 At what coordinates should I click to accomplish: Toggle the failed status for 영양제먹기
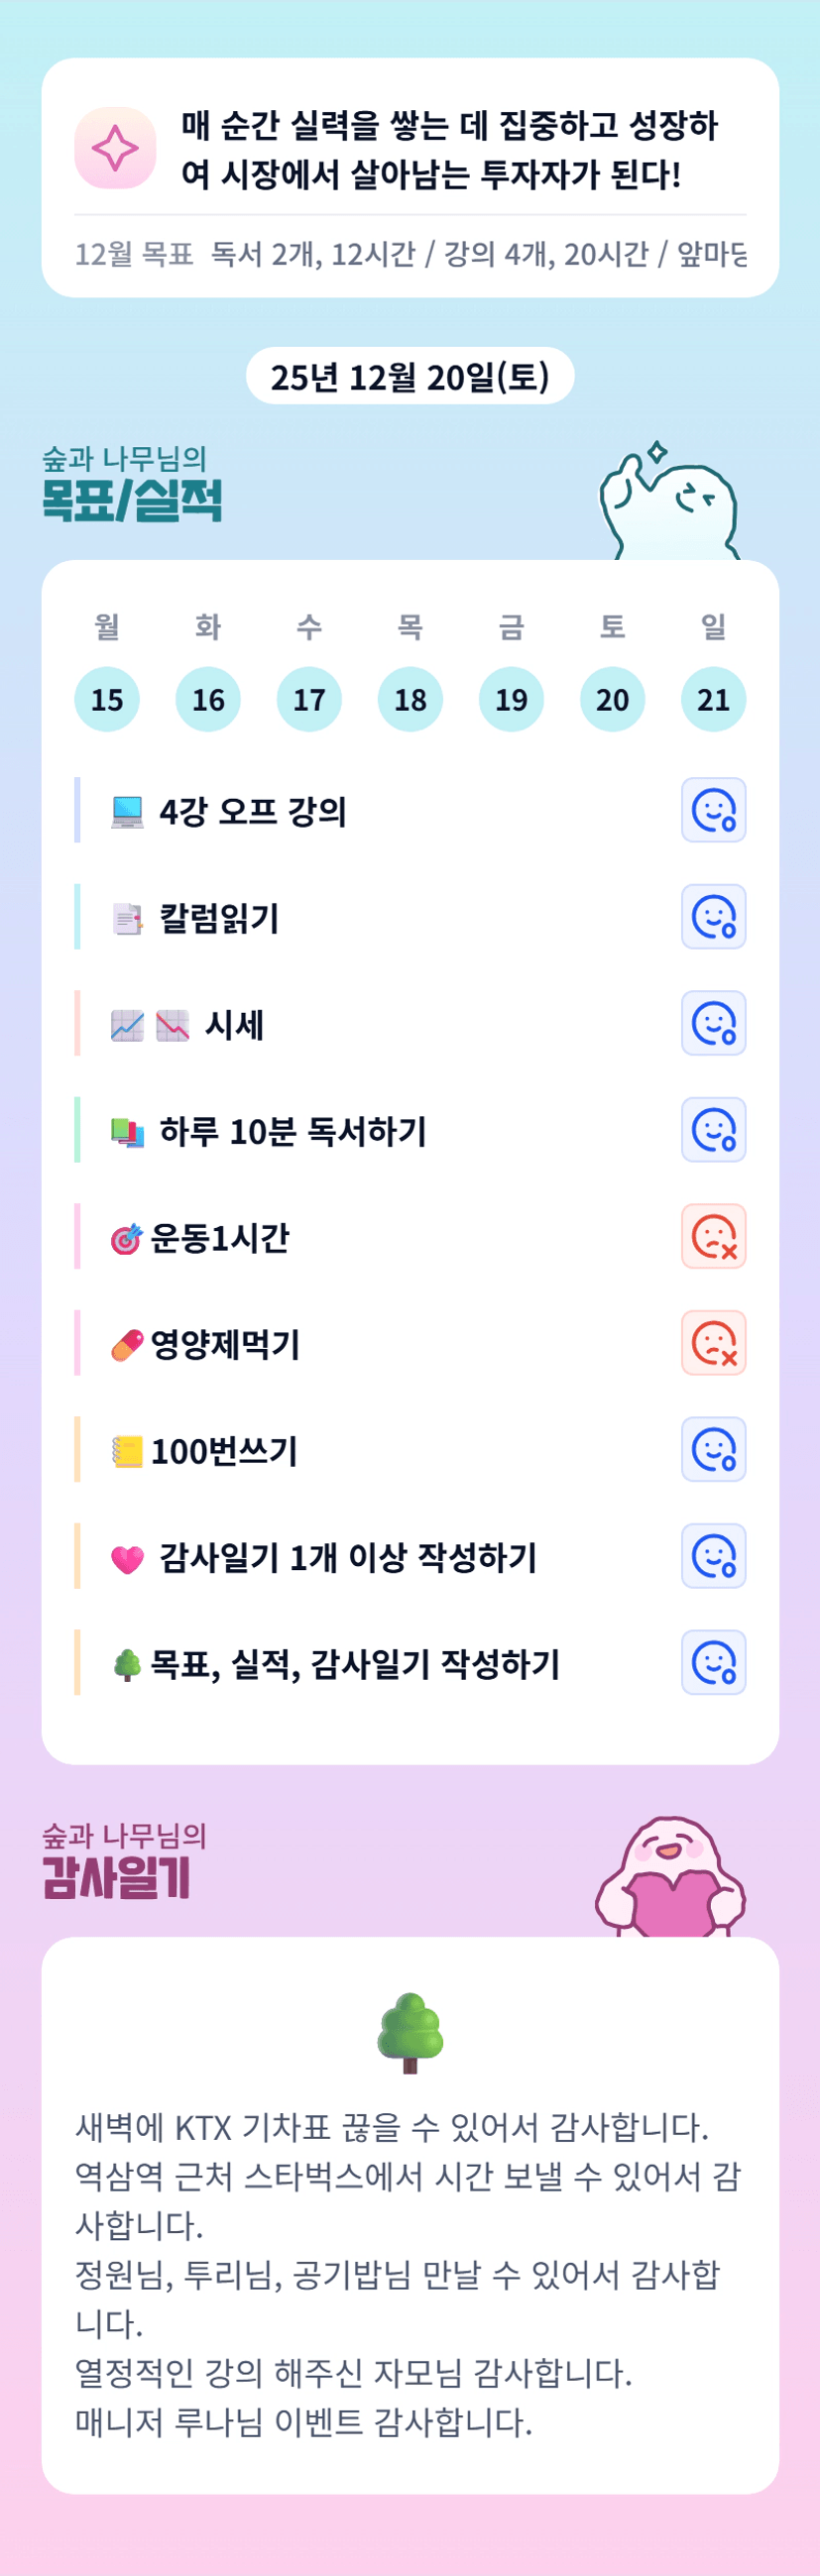pos(713,1343)
